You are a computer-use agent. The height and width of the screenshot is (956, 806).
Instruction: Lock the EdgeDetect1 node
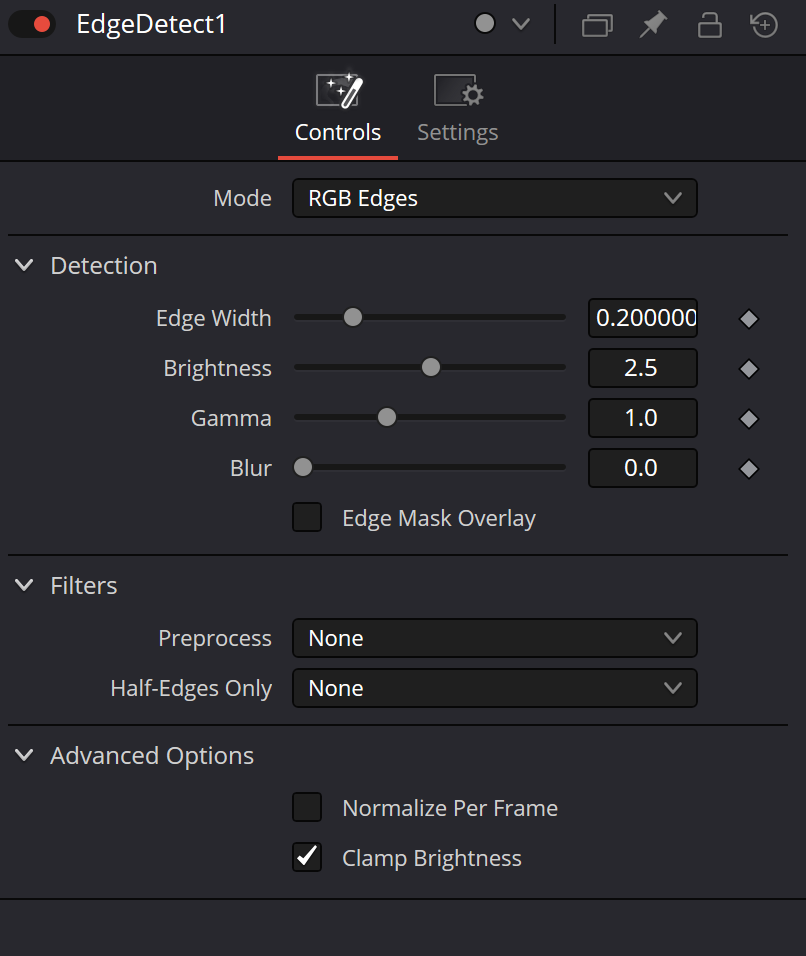[709, 26]
